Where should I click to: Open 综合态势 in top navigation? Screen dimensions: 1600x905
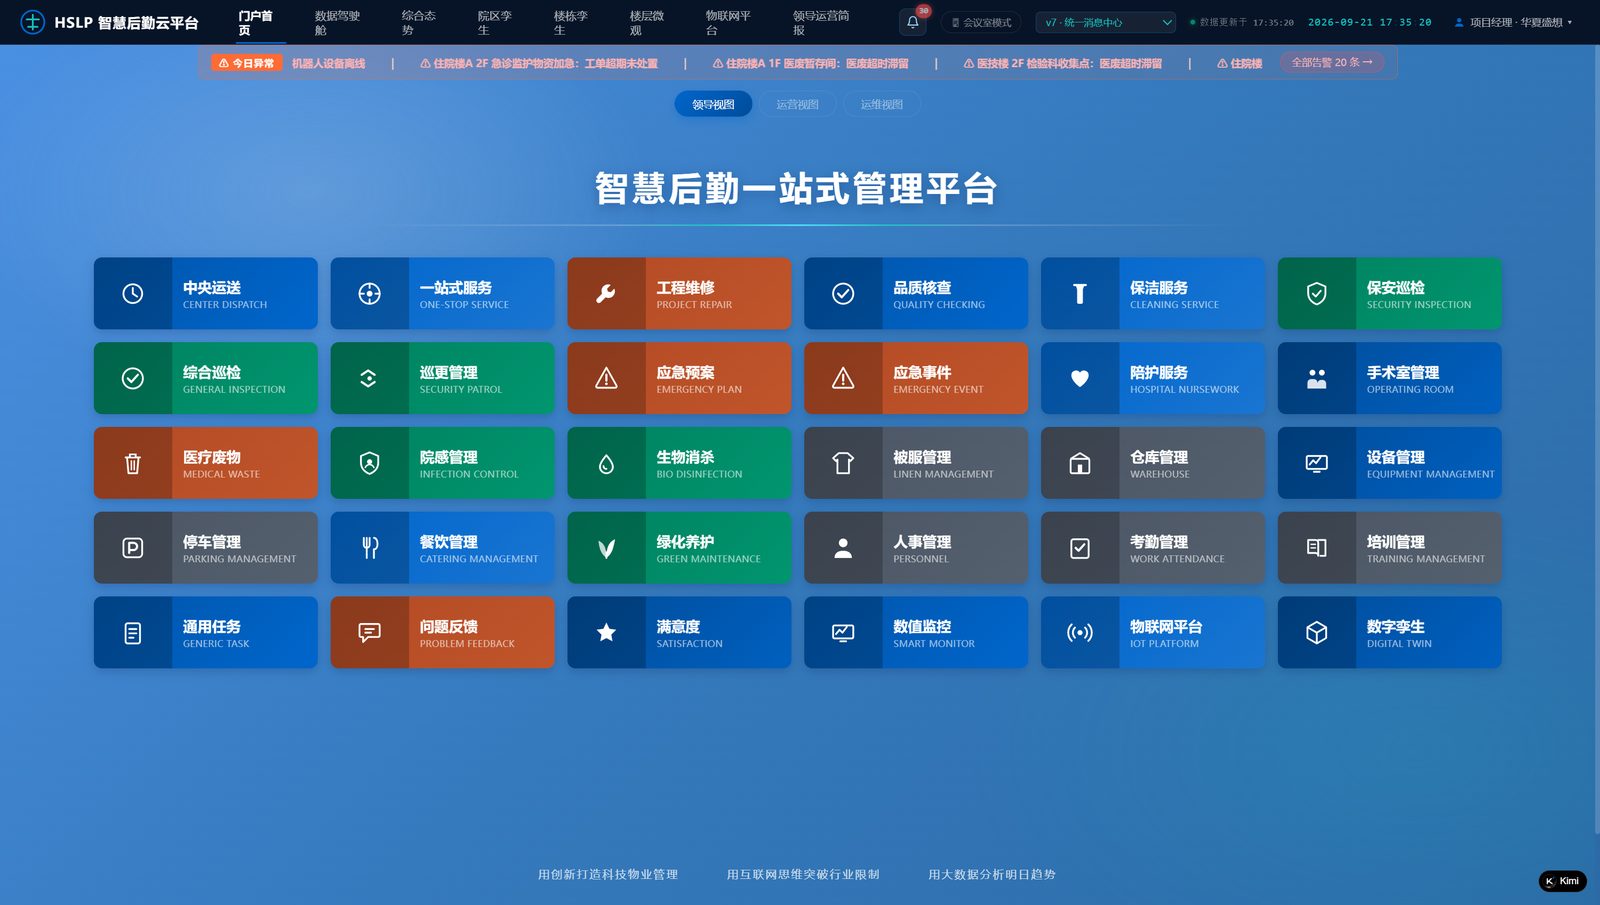point(418,22)
